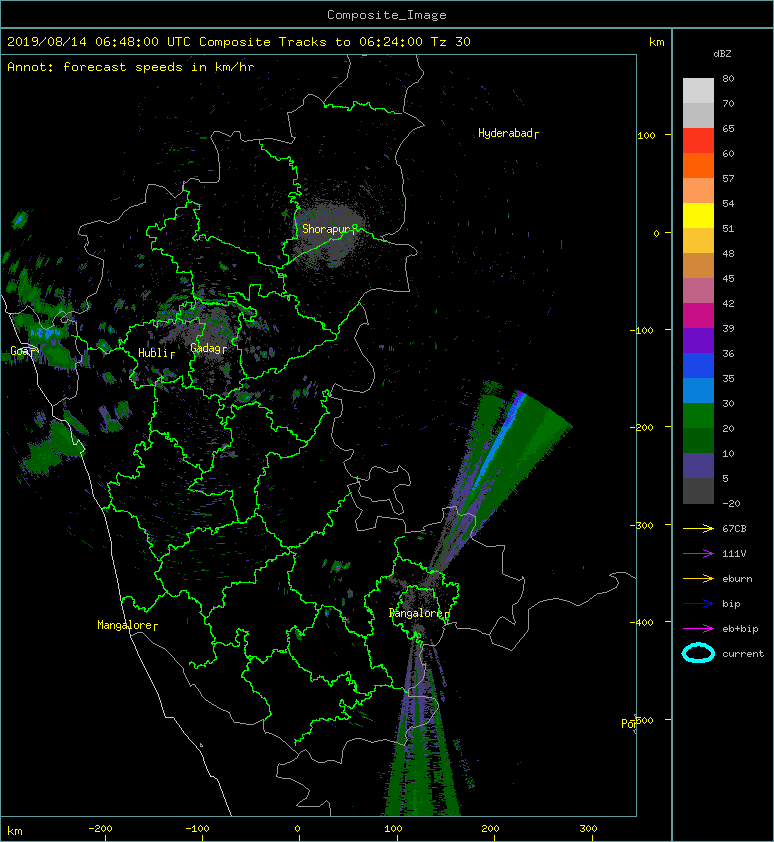The image size is (774, 842).
Task: Click the 'Composite_Image' title text
Action: (387, 15)
